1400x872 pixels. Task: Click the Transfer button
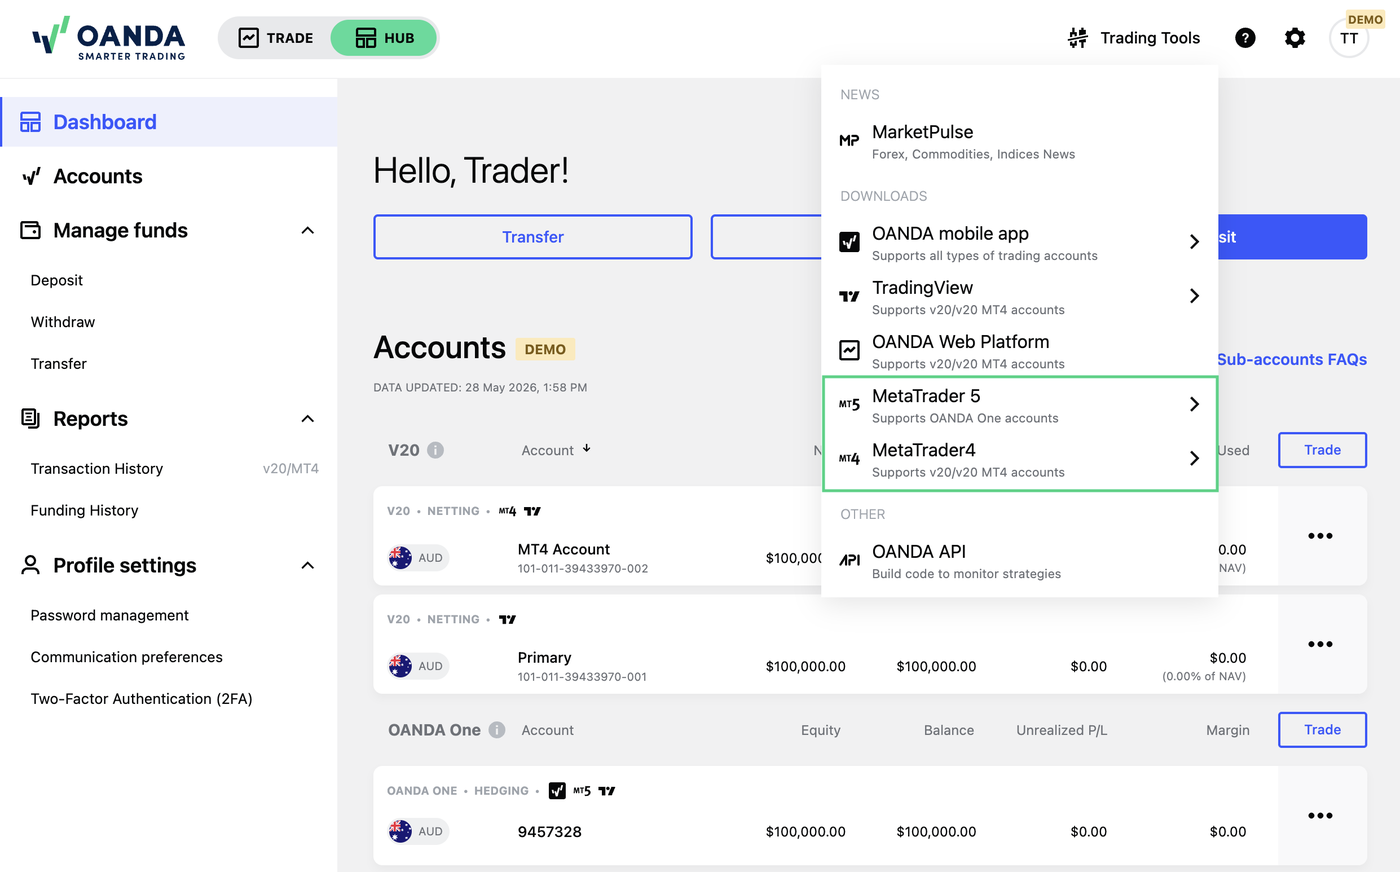click(x=533, y=237)
